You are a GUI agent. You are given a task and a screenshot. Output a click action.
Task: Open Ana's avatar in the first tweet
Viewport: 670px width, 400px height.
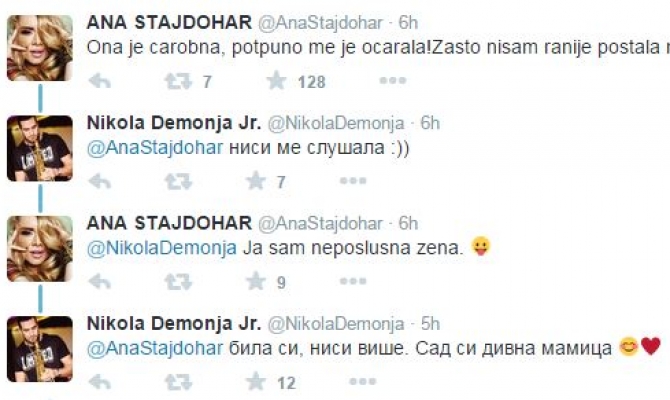(40, 48)
